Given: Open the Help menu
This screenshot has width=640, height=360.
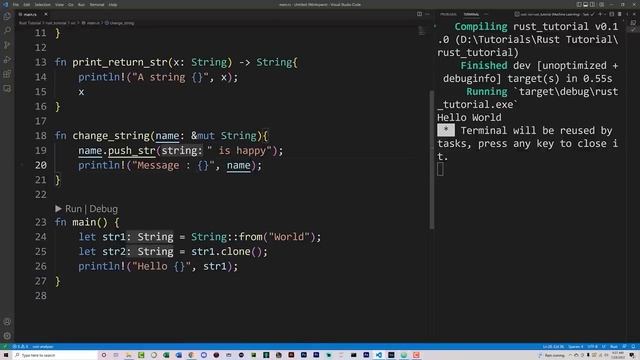Looking at the screenshot, I should [x=113, y=4].
